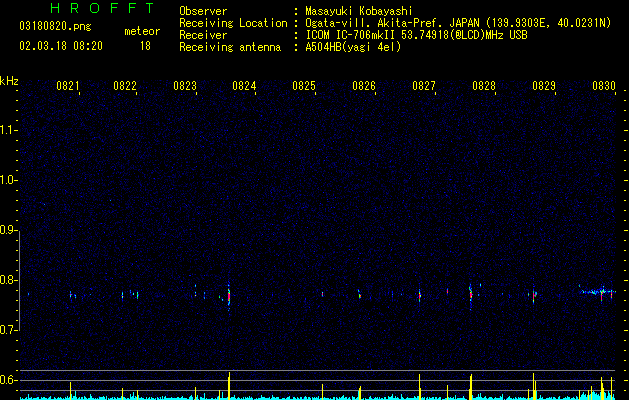This screenshot has height=400, width=629.
Task: Select the filename 03180820.png
Action: pyautogui.click(x=55, y=26)
